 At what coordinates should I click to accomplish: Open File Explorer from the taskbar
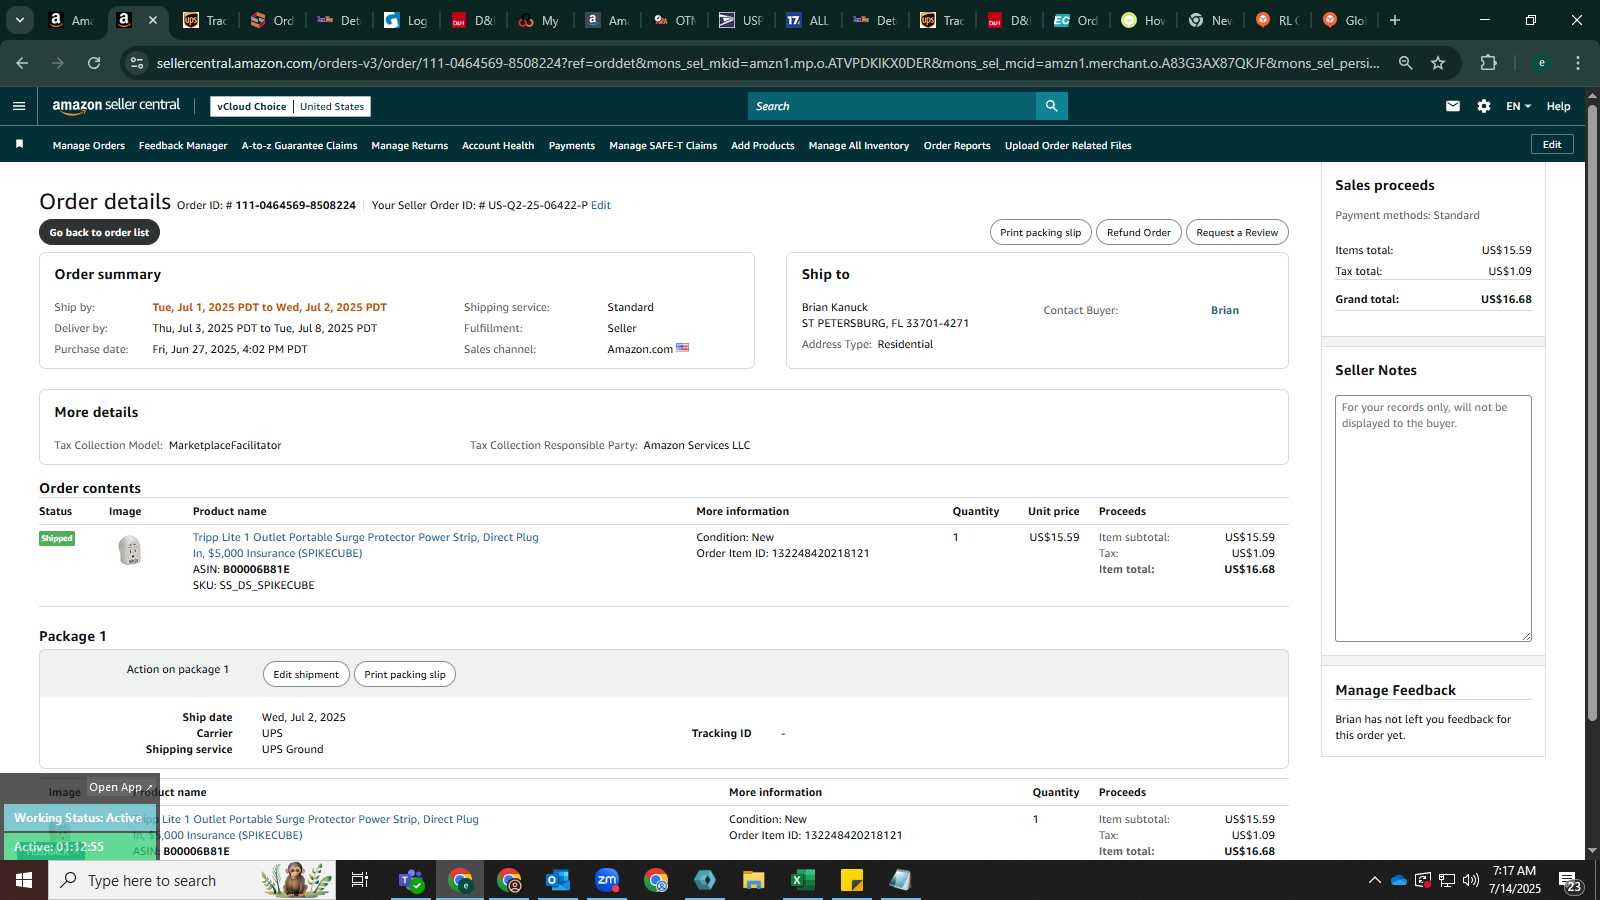click(x=754, y=880)
